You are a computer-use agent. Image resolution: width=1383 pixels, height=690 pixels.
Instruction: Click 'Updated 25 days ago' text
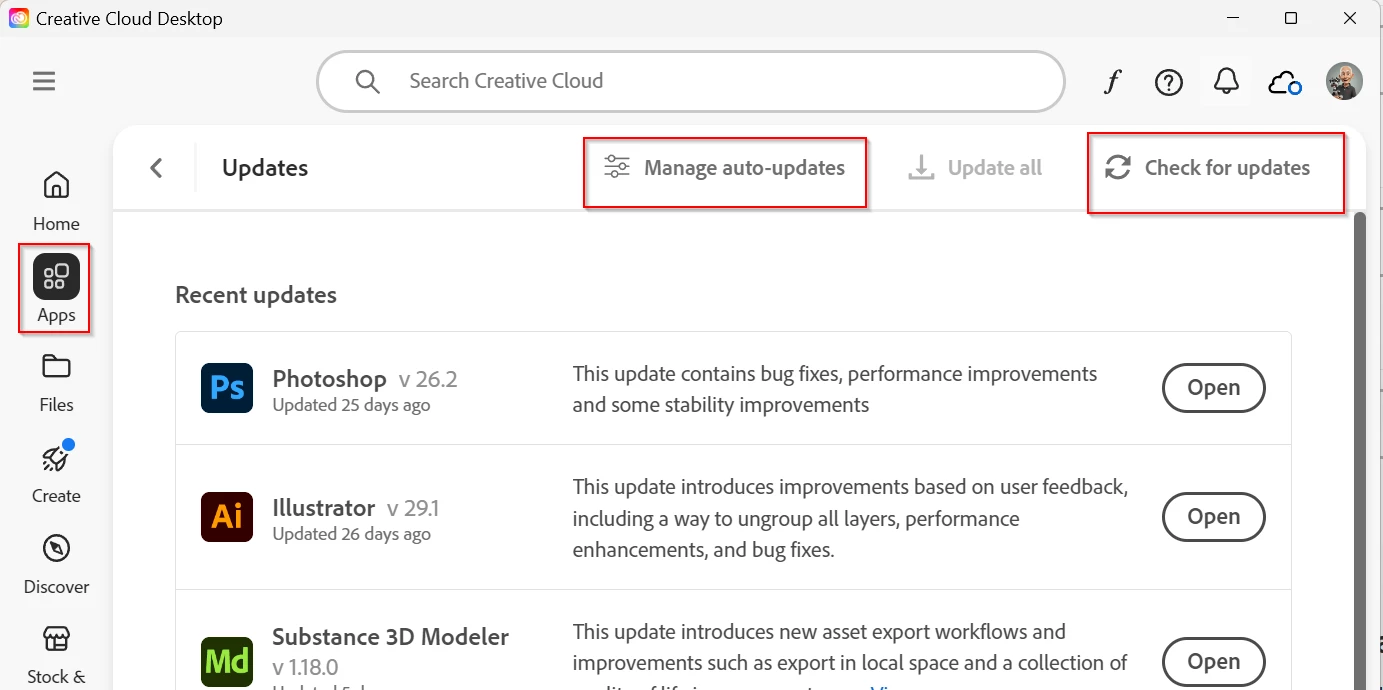351,405
